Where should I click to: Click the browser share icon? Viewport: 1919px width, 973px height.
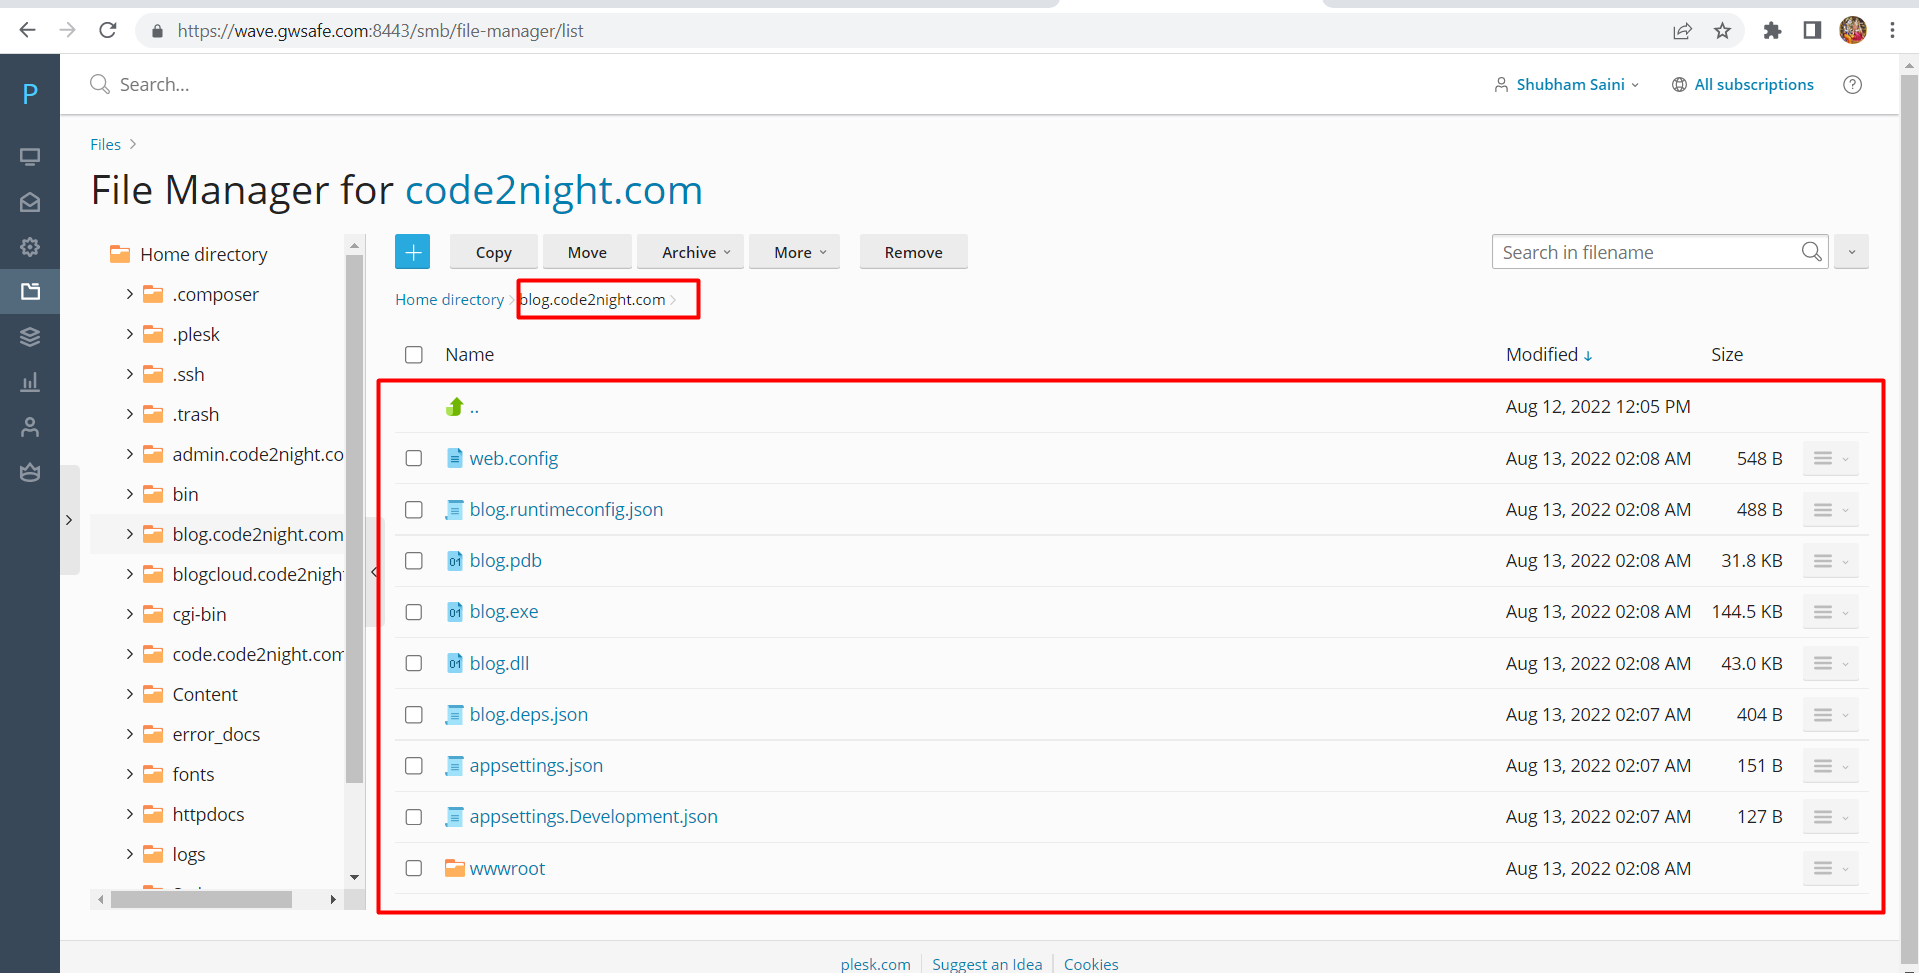point(1682,31)
